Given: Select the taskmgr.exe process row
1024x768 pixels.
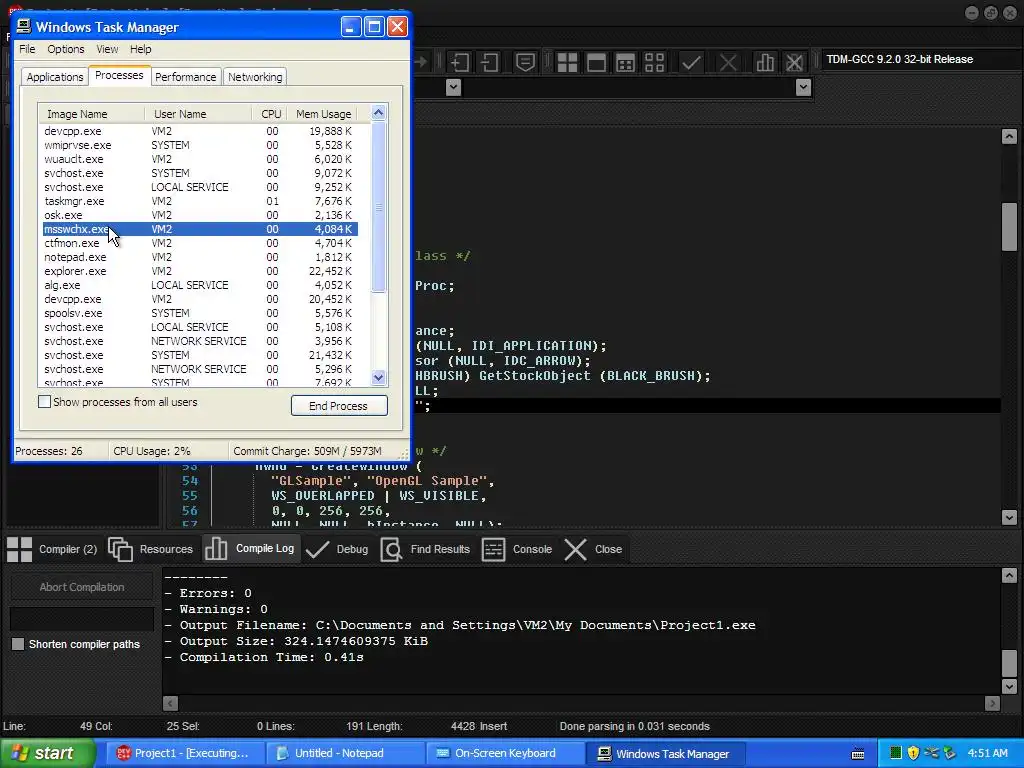Looking at the screenshot, I should pyautogui.click(x=200, y=201).
